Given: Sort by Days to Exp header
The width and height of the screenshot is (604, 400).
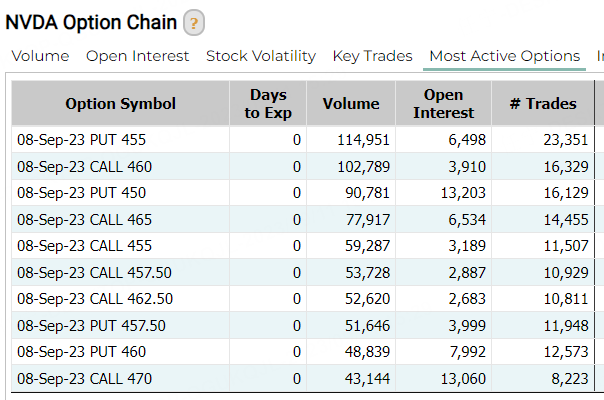Looking at the screenshot, I should [268, 104].
